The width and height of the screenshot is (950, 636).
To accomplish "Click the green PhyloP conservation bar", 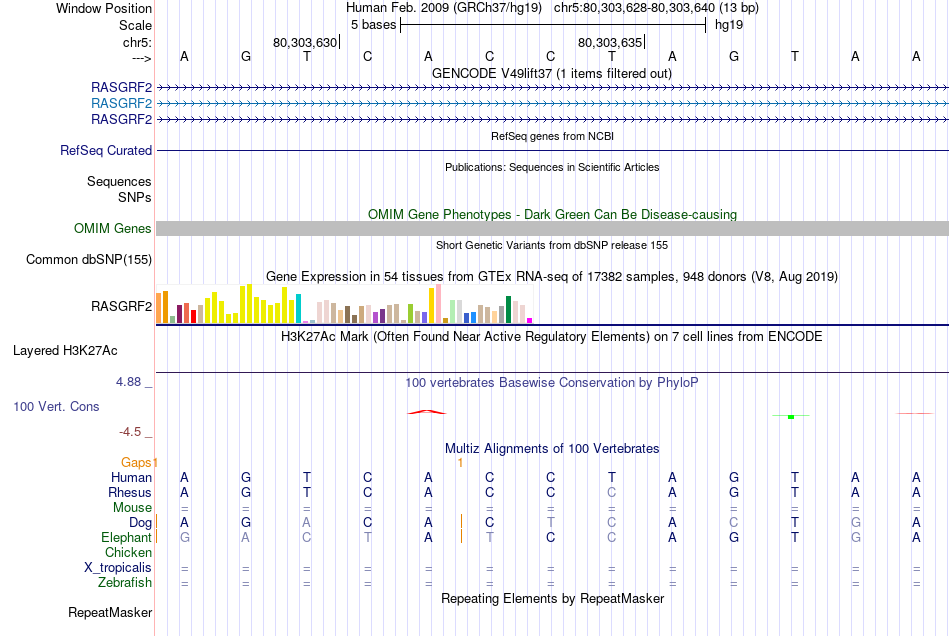I will click(791, 417).
